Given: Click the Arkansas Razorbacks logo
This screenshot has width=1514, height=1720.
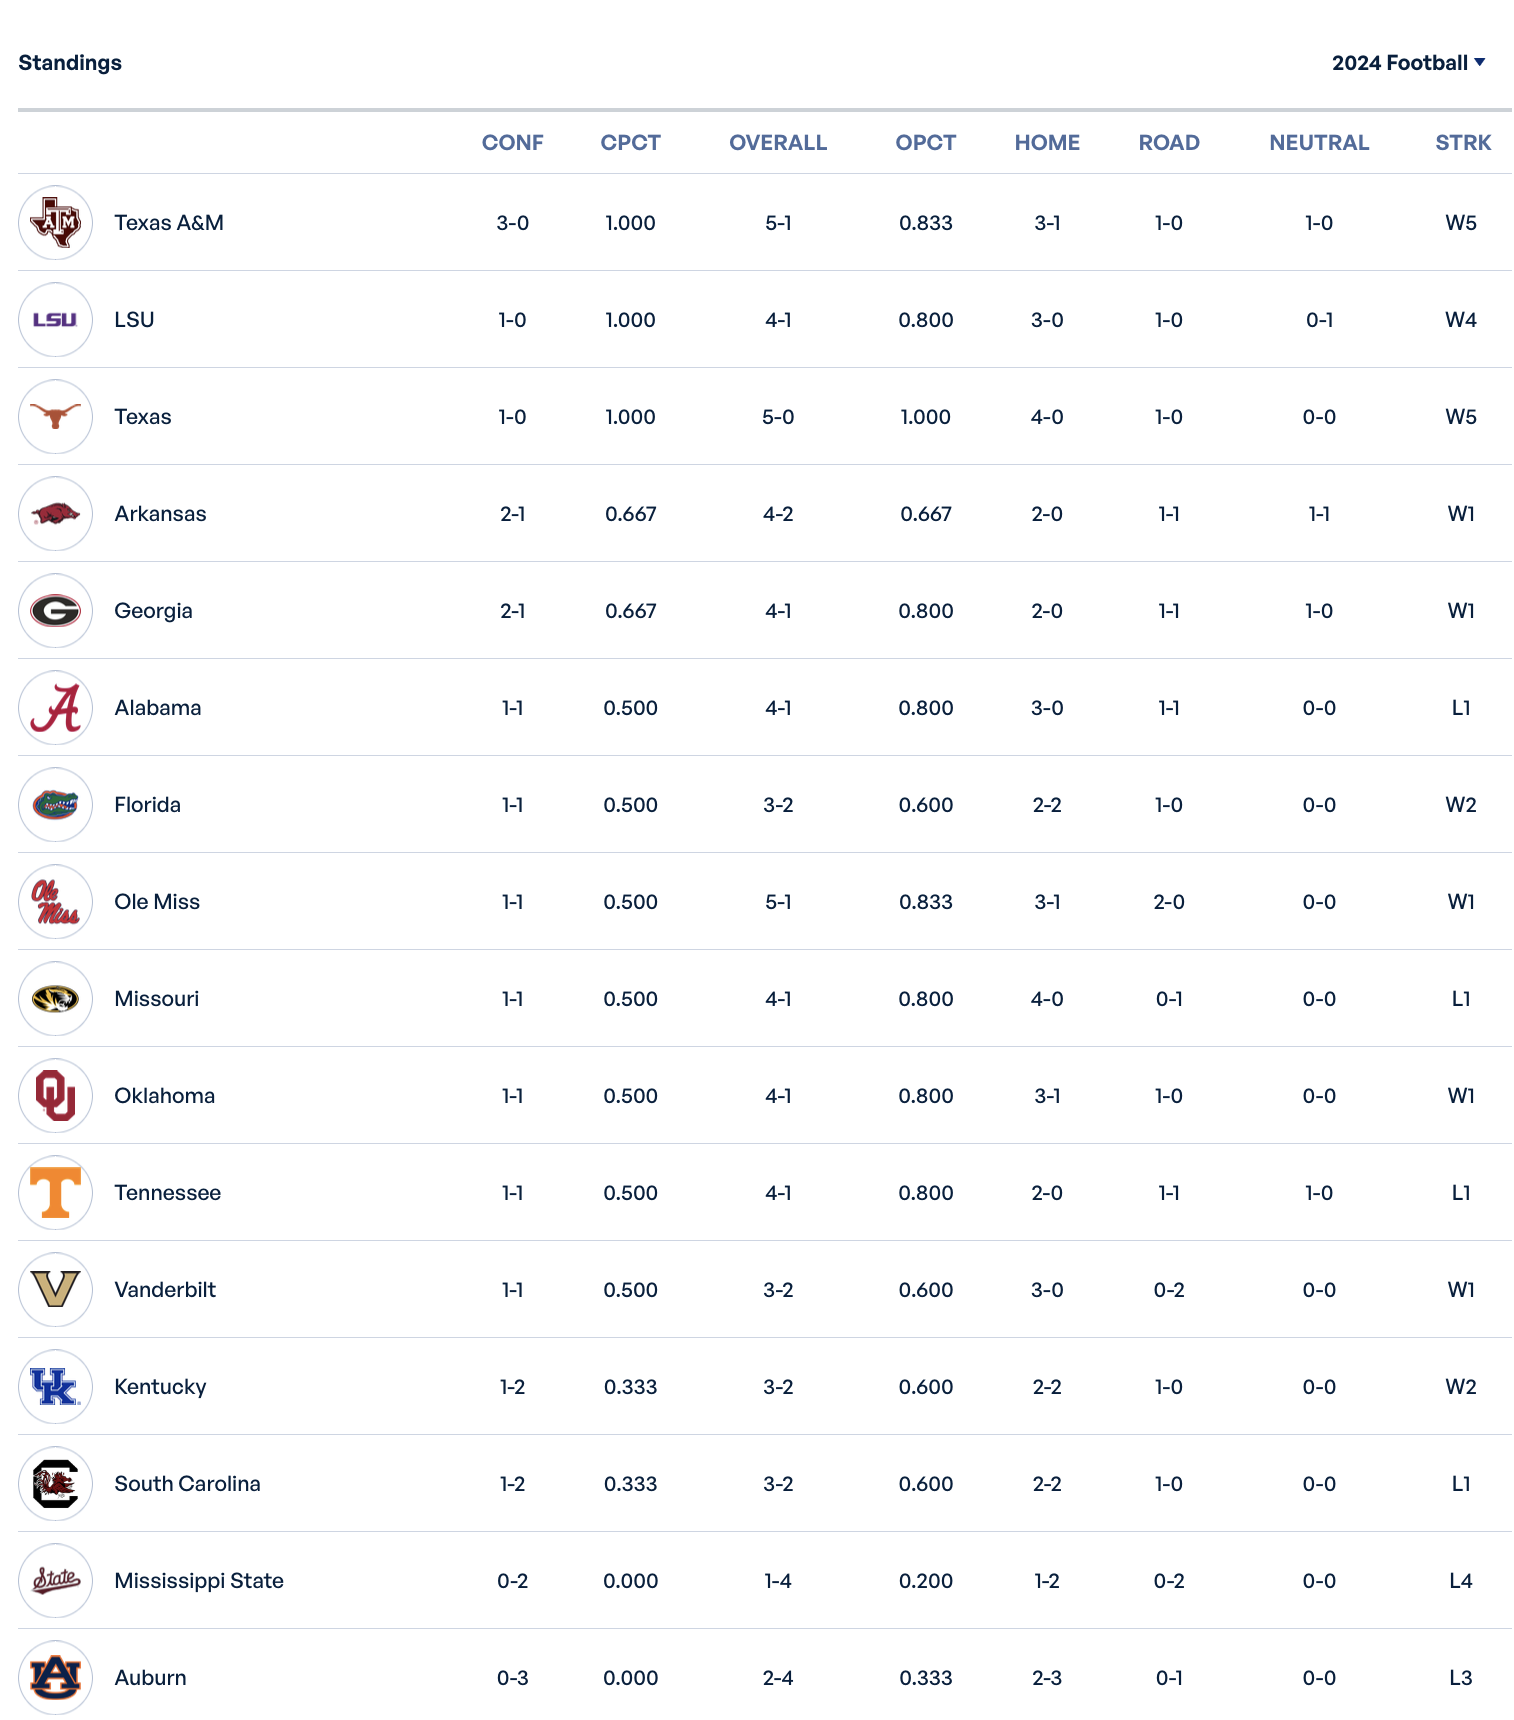Looking at the screenshot, I should tap(55, 514).
